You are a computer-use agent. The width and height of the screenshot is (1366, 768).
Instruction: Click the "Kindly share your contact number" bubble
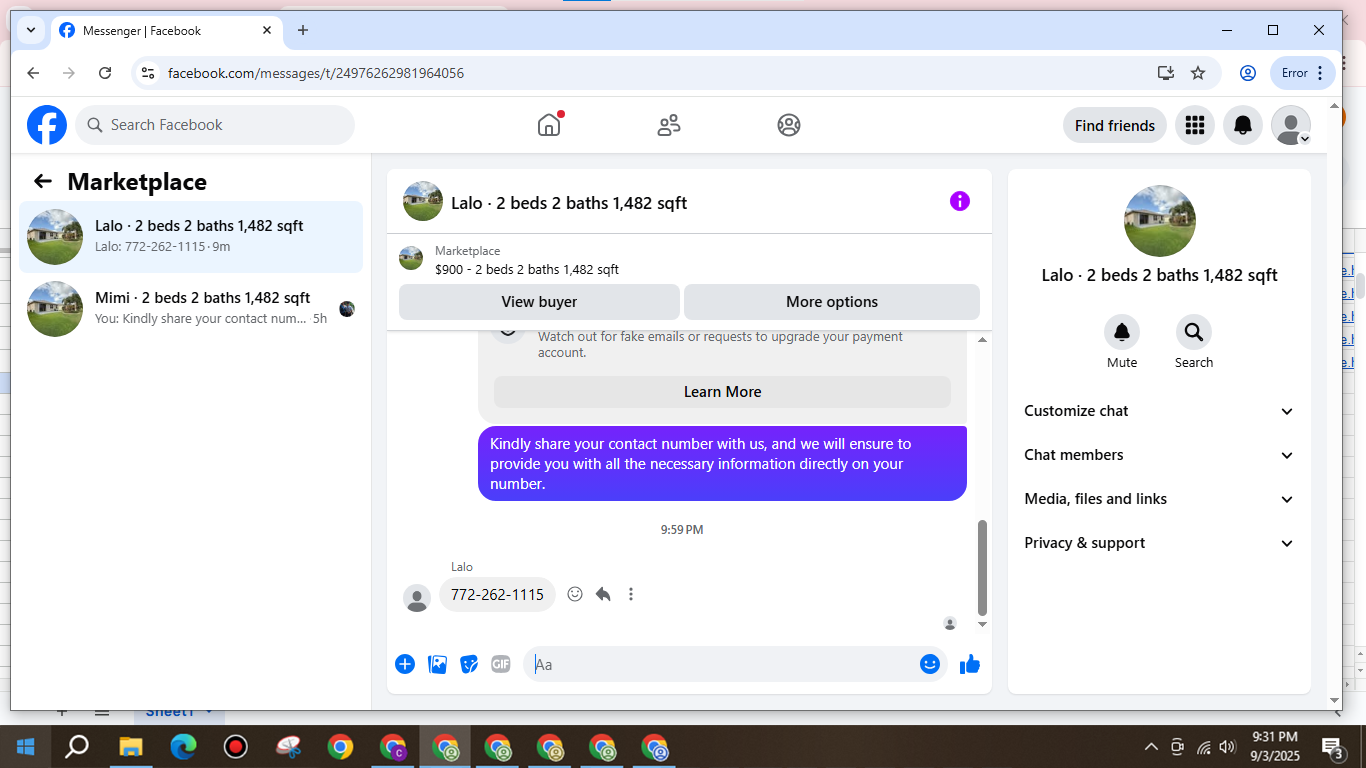(x=722, y=464)
